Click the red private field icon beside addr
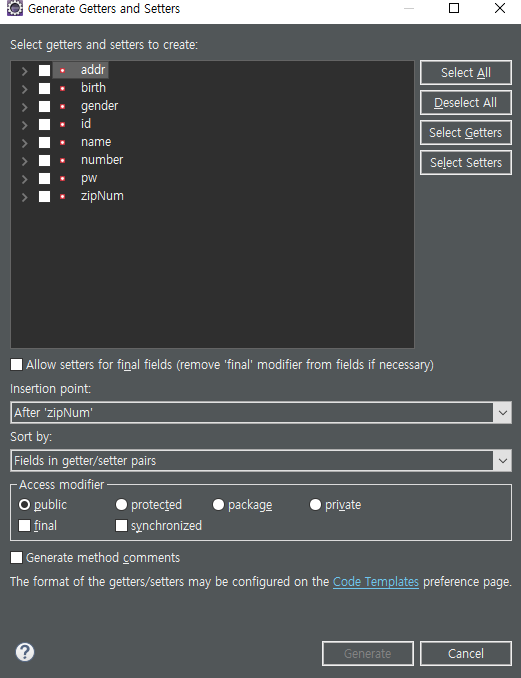Viewport: 521px width, 678px height. pos(63,70)
